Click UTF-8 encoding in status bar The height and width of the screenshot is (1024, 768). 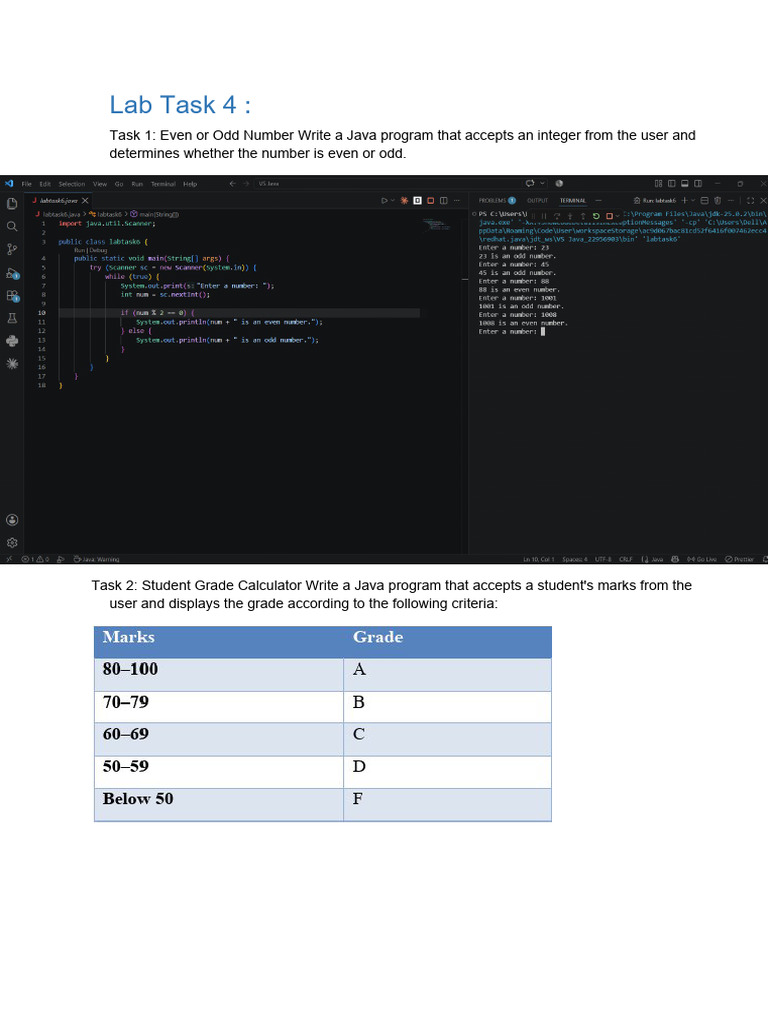(x=603, y=559)
